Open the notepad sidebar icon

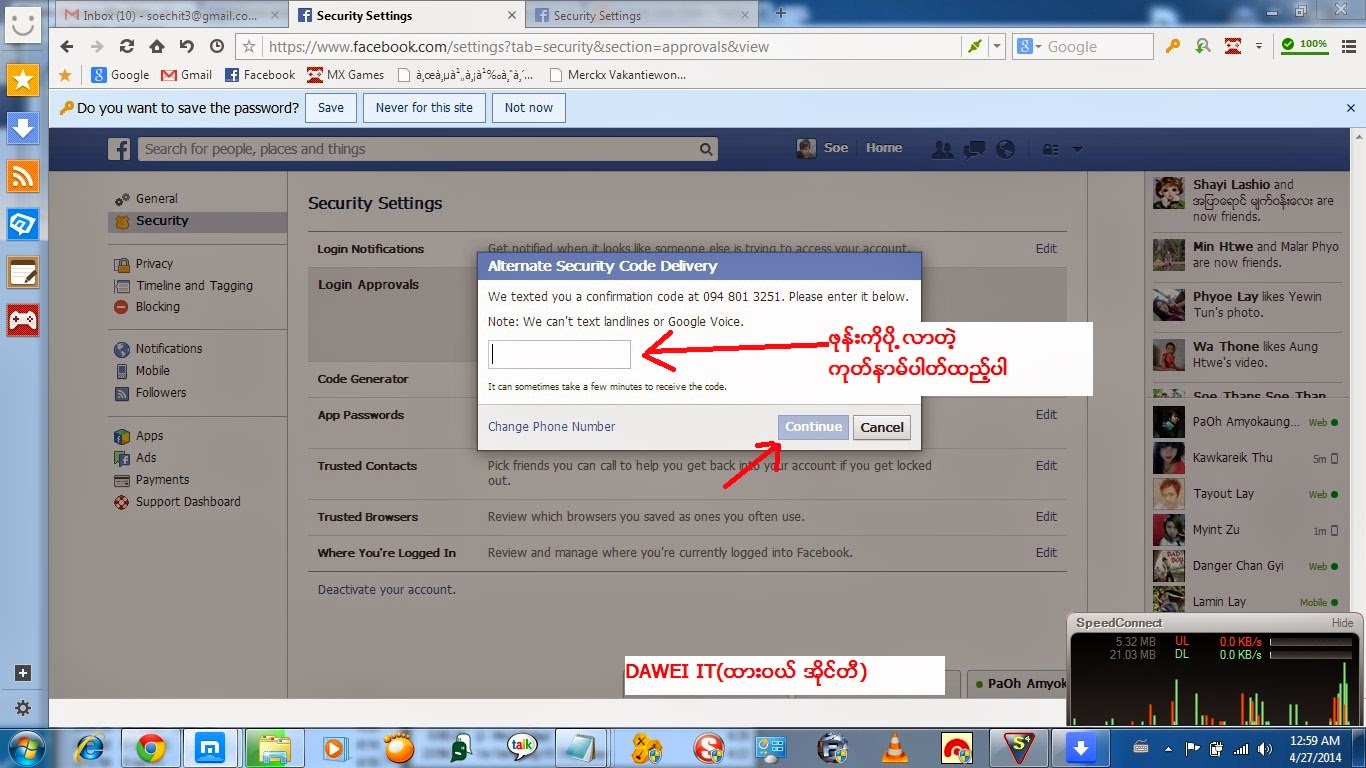pyautogui.click(x=22, y=272)
